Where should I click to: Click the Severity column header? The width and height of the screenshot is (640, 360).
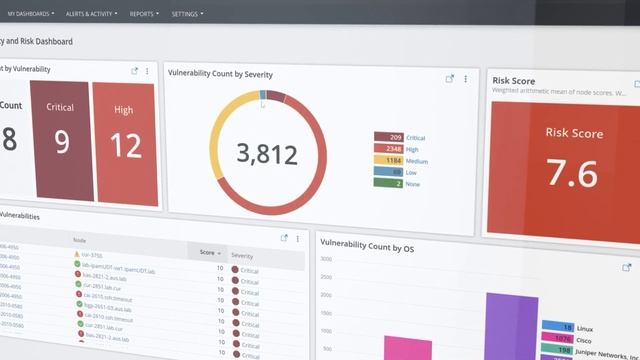tap(242, 256)
